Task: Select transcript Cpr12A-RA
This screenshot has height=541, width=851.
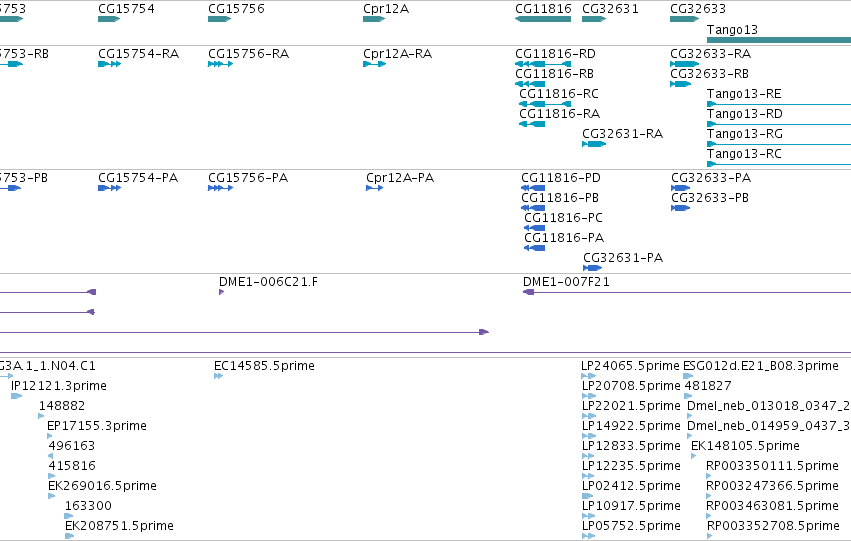Action: [x=397, y=54]
